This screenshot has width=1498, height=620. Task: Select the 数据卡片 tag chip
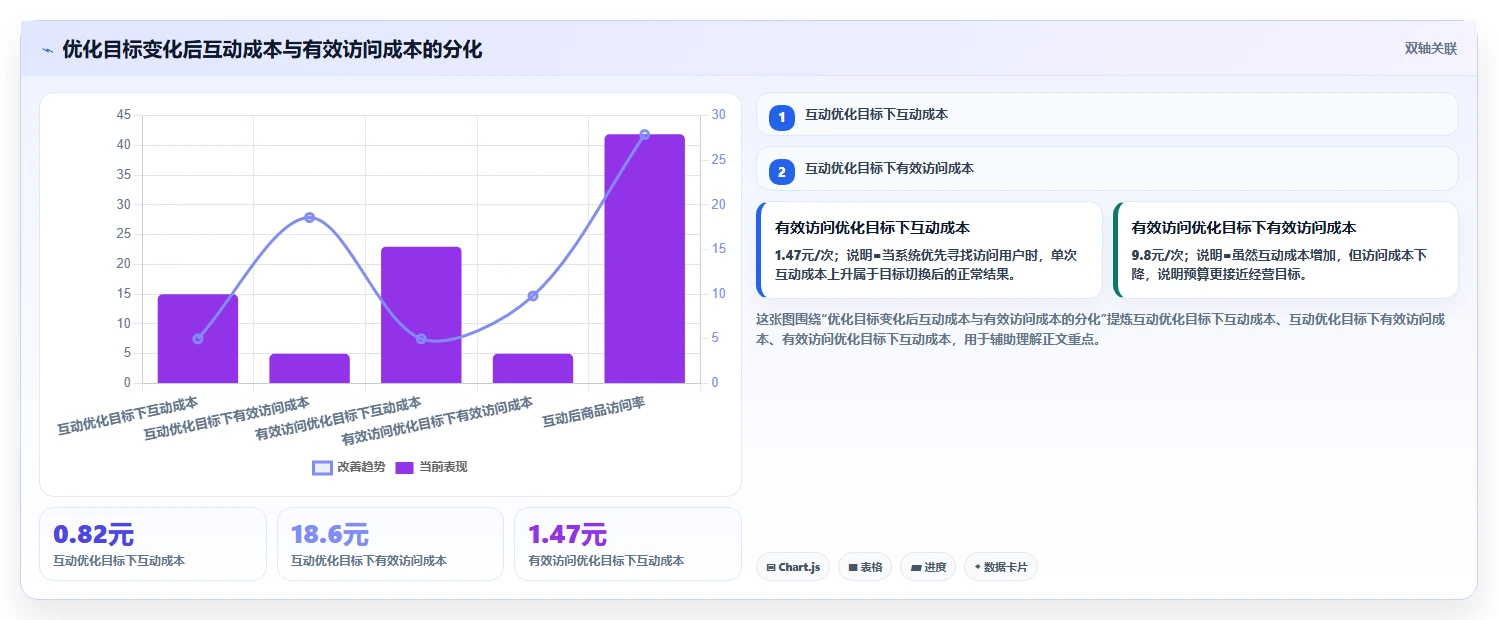tap(1001, 567)
